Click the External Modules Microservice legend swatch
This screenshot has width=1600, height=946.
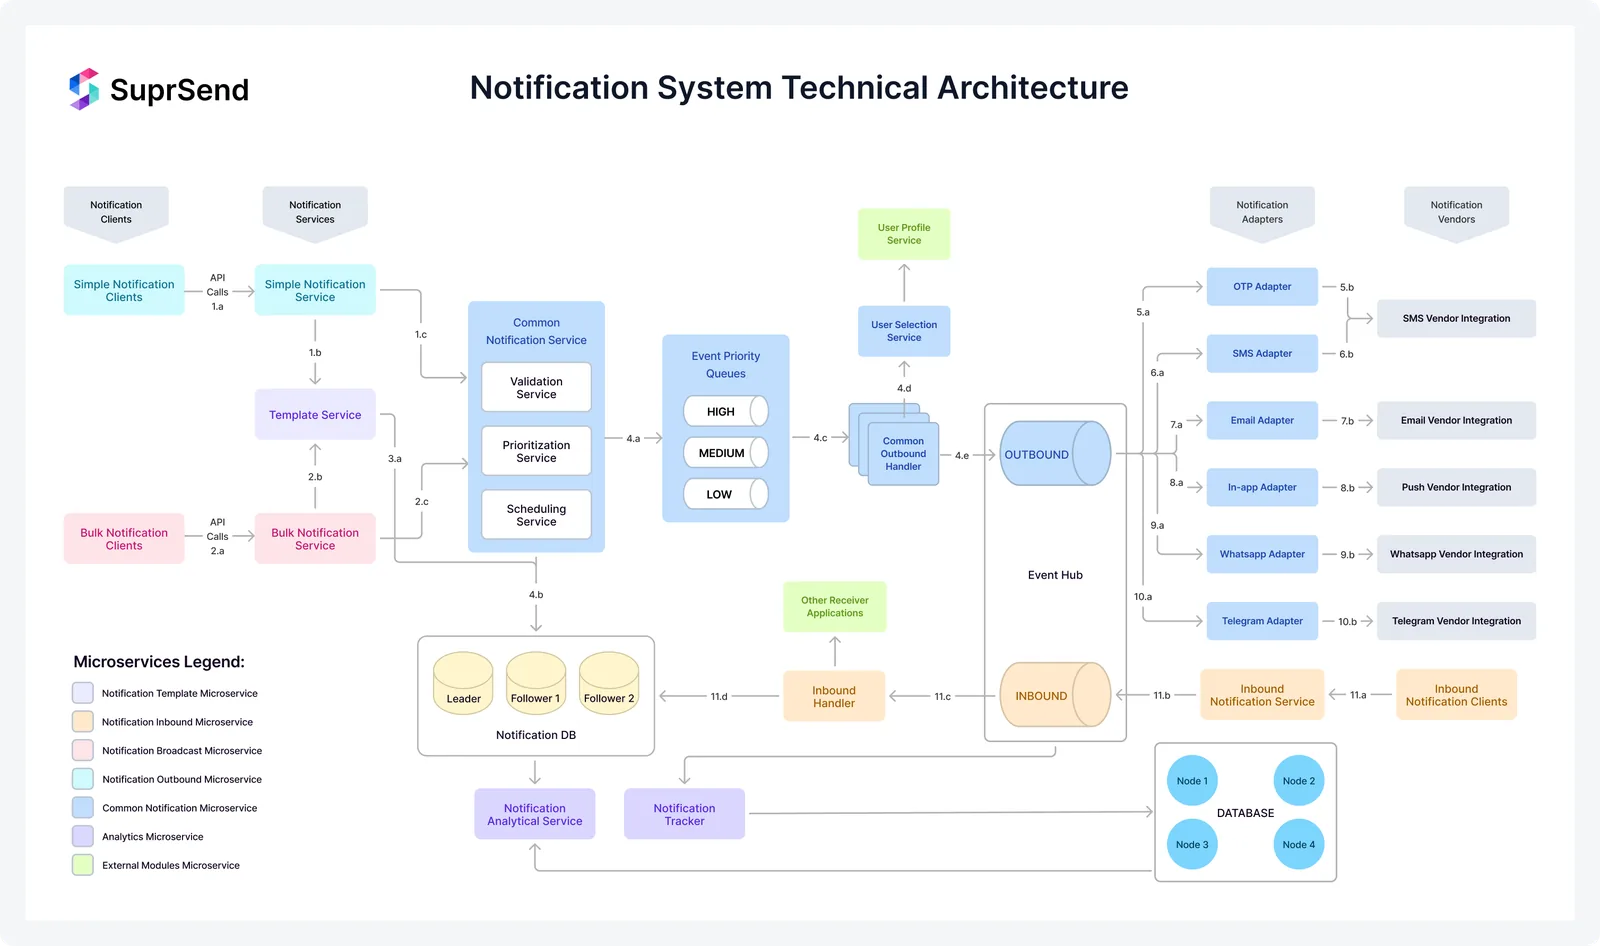pyautogui.click(x=83, y=865)
